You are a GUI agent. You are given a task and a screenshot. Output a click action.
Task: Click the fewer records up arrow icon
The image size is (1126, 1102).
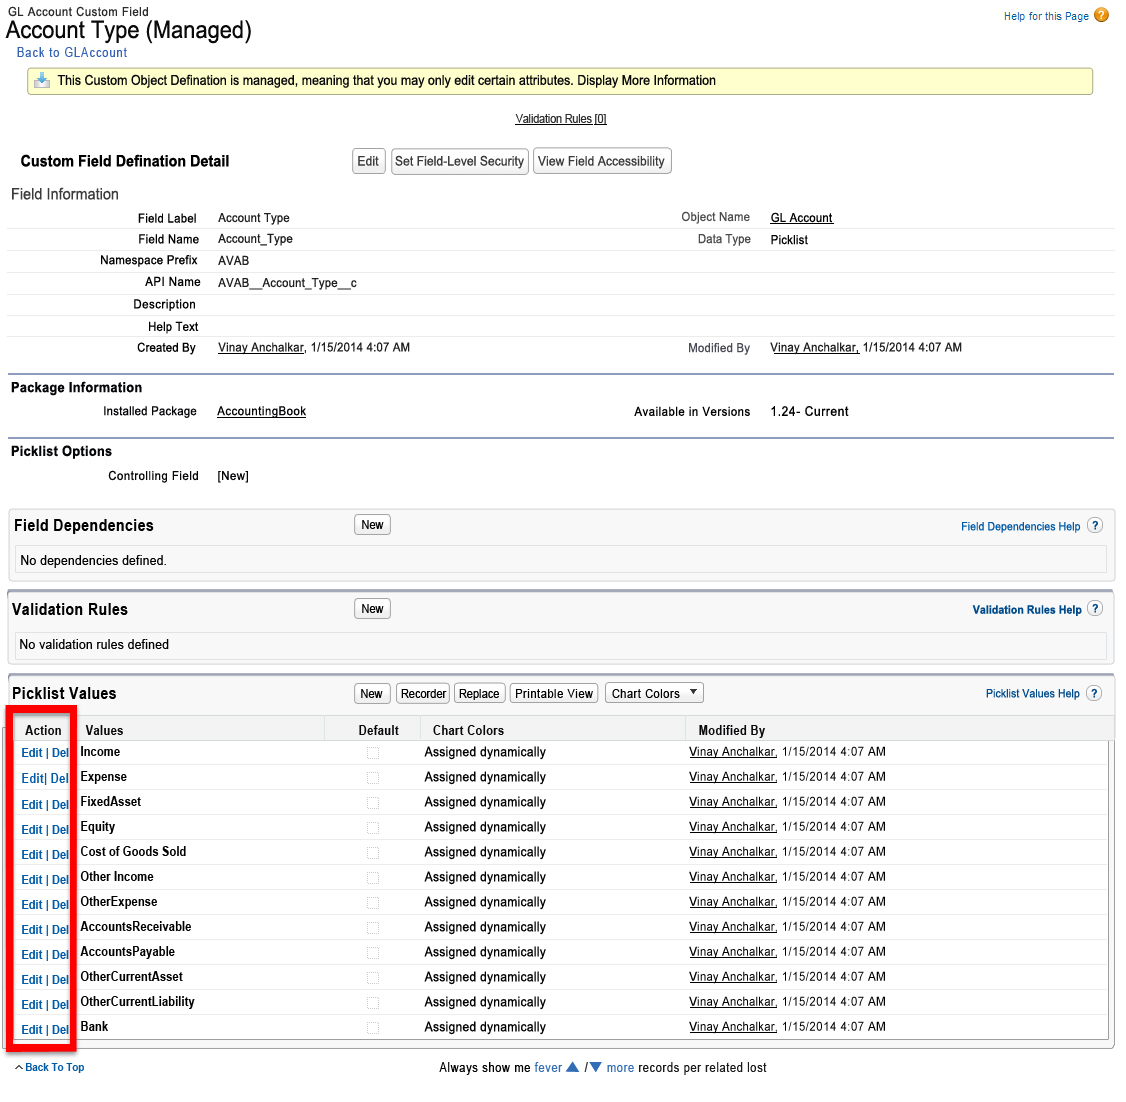coord(573,1067)
